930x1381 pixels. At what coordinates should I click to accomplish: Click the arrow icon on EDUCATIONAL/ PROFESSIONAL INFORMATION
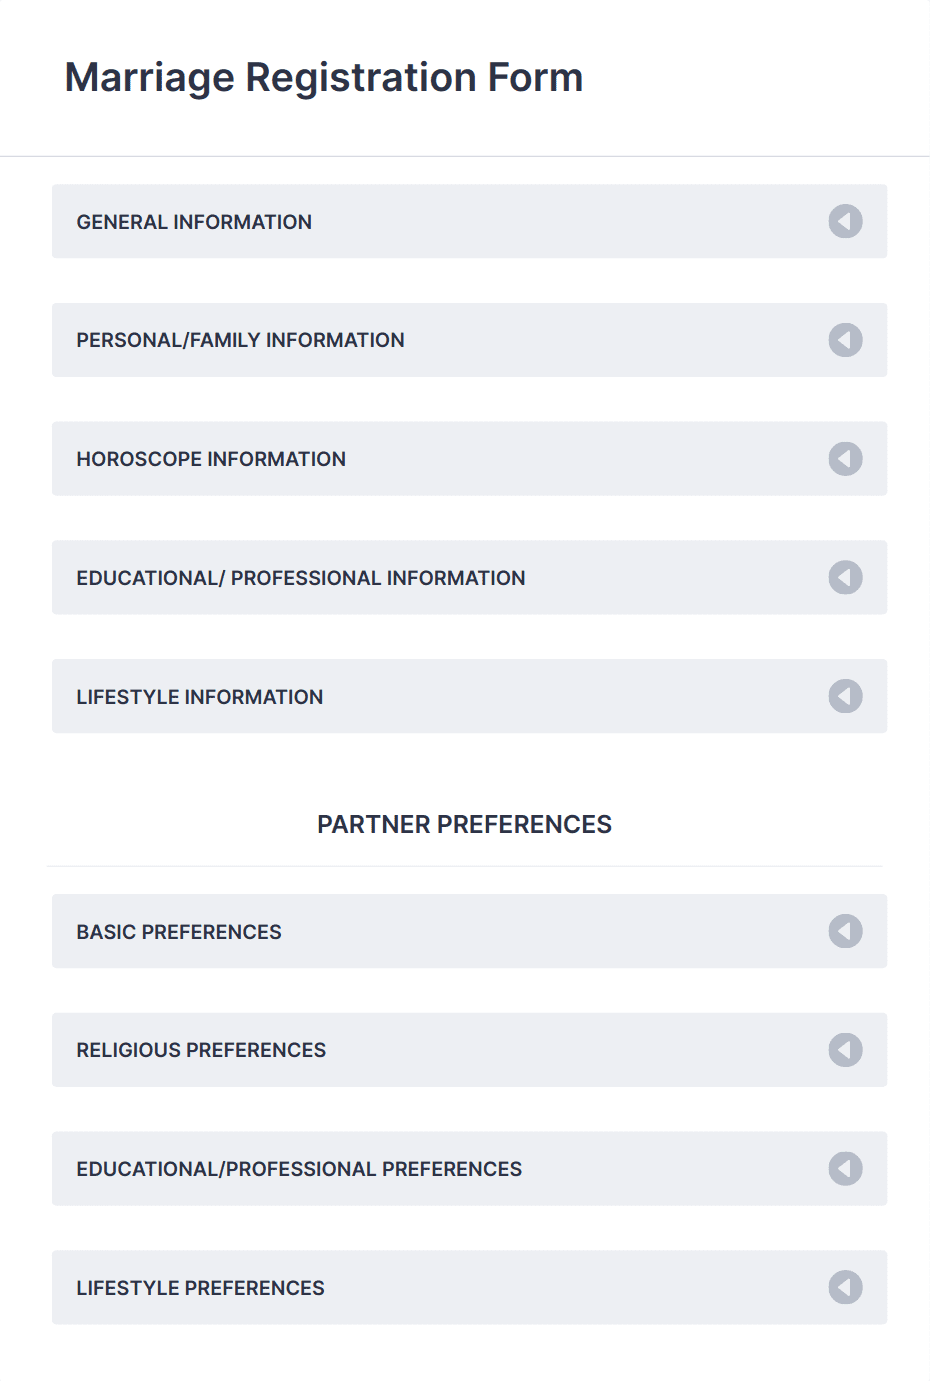click(x=846, y=577)
